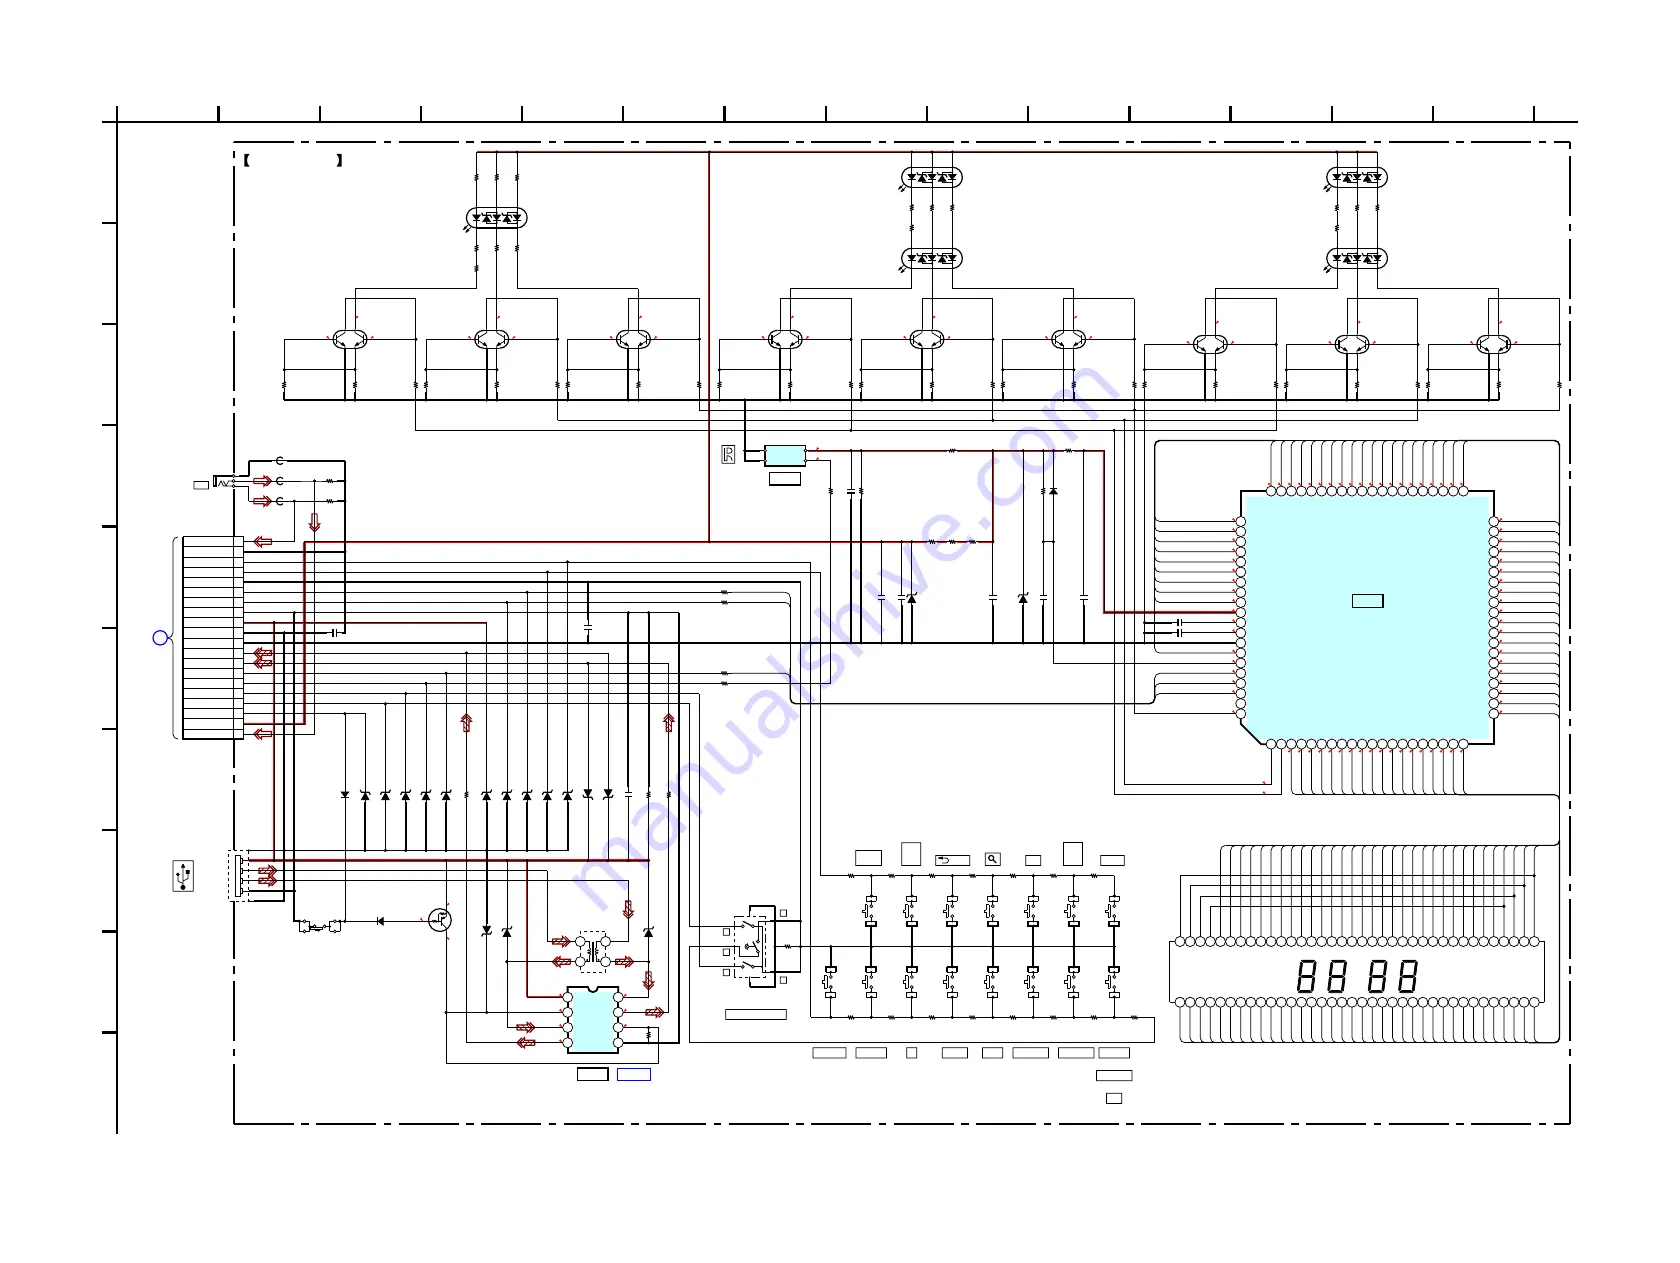Click the infrared receiver symbol

728,455
